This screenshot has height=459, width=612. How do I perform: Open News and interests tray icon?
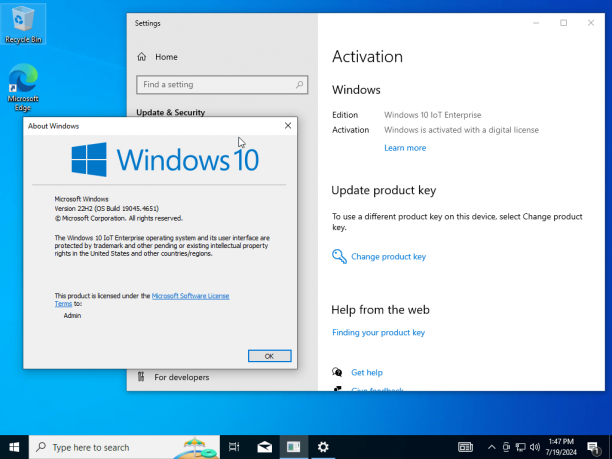click(x=465, y=447)
